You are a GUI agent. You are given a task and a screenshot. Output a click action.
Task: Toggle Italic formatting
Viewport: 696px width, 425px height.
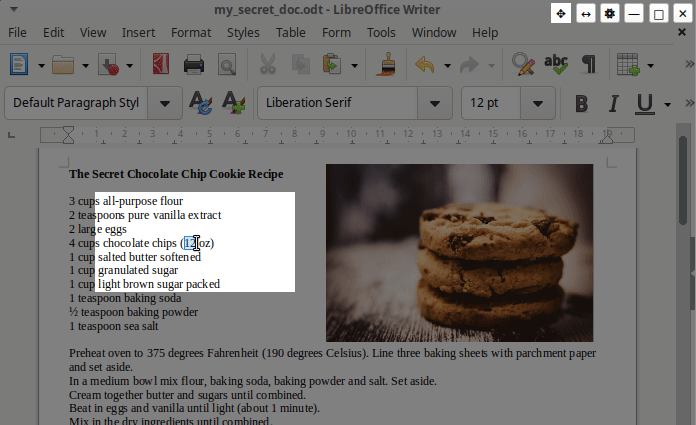[614, 104]
